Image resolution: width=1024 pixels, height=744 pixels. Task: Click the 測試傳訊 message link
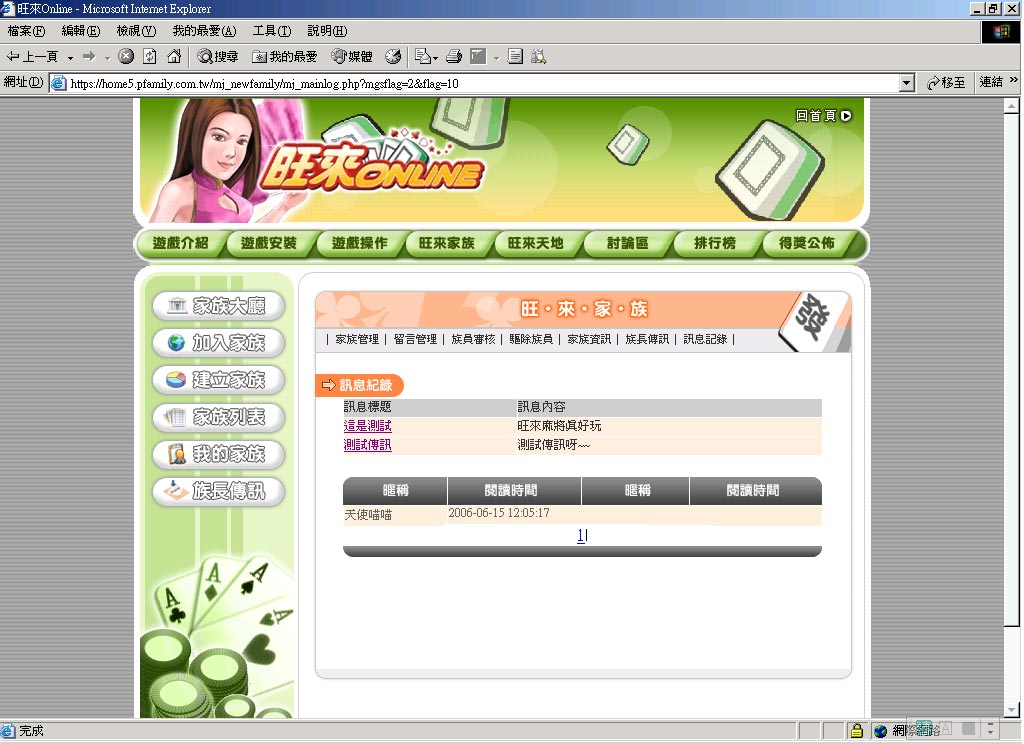367,445
